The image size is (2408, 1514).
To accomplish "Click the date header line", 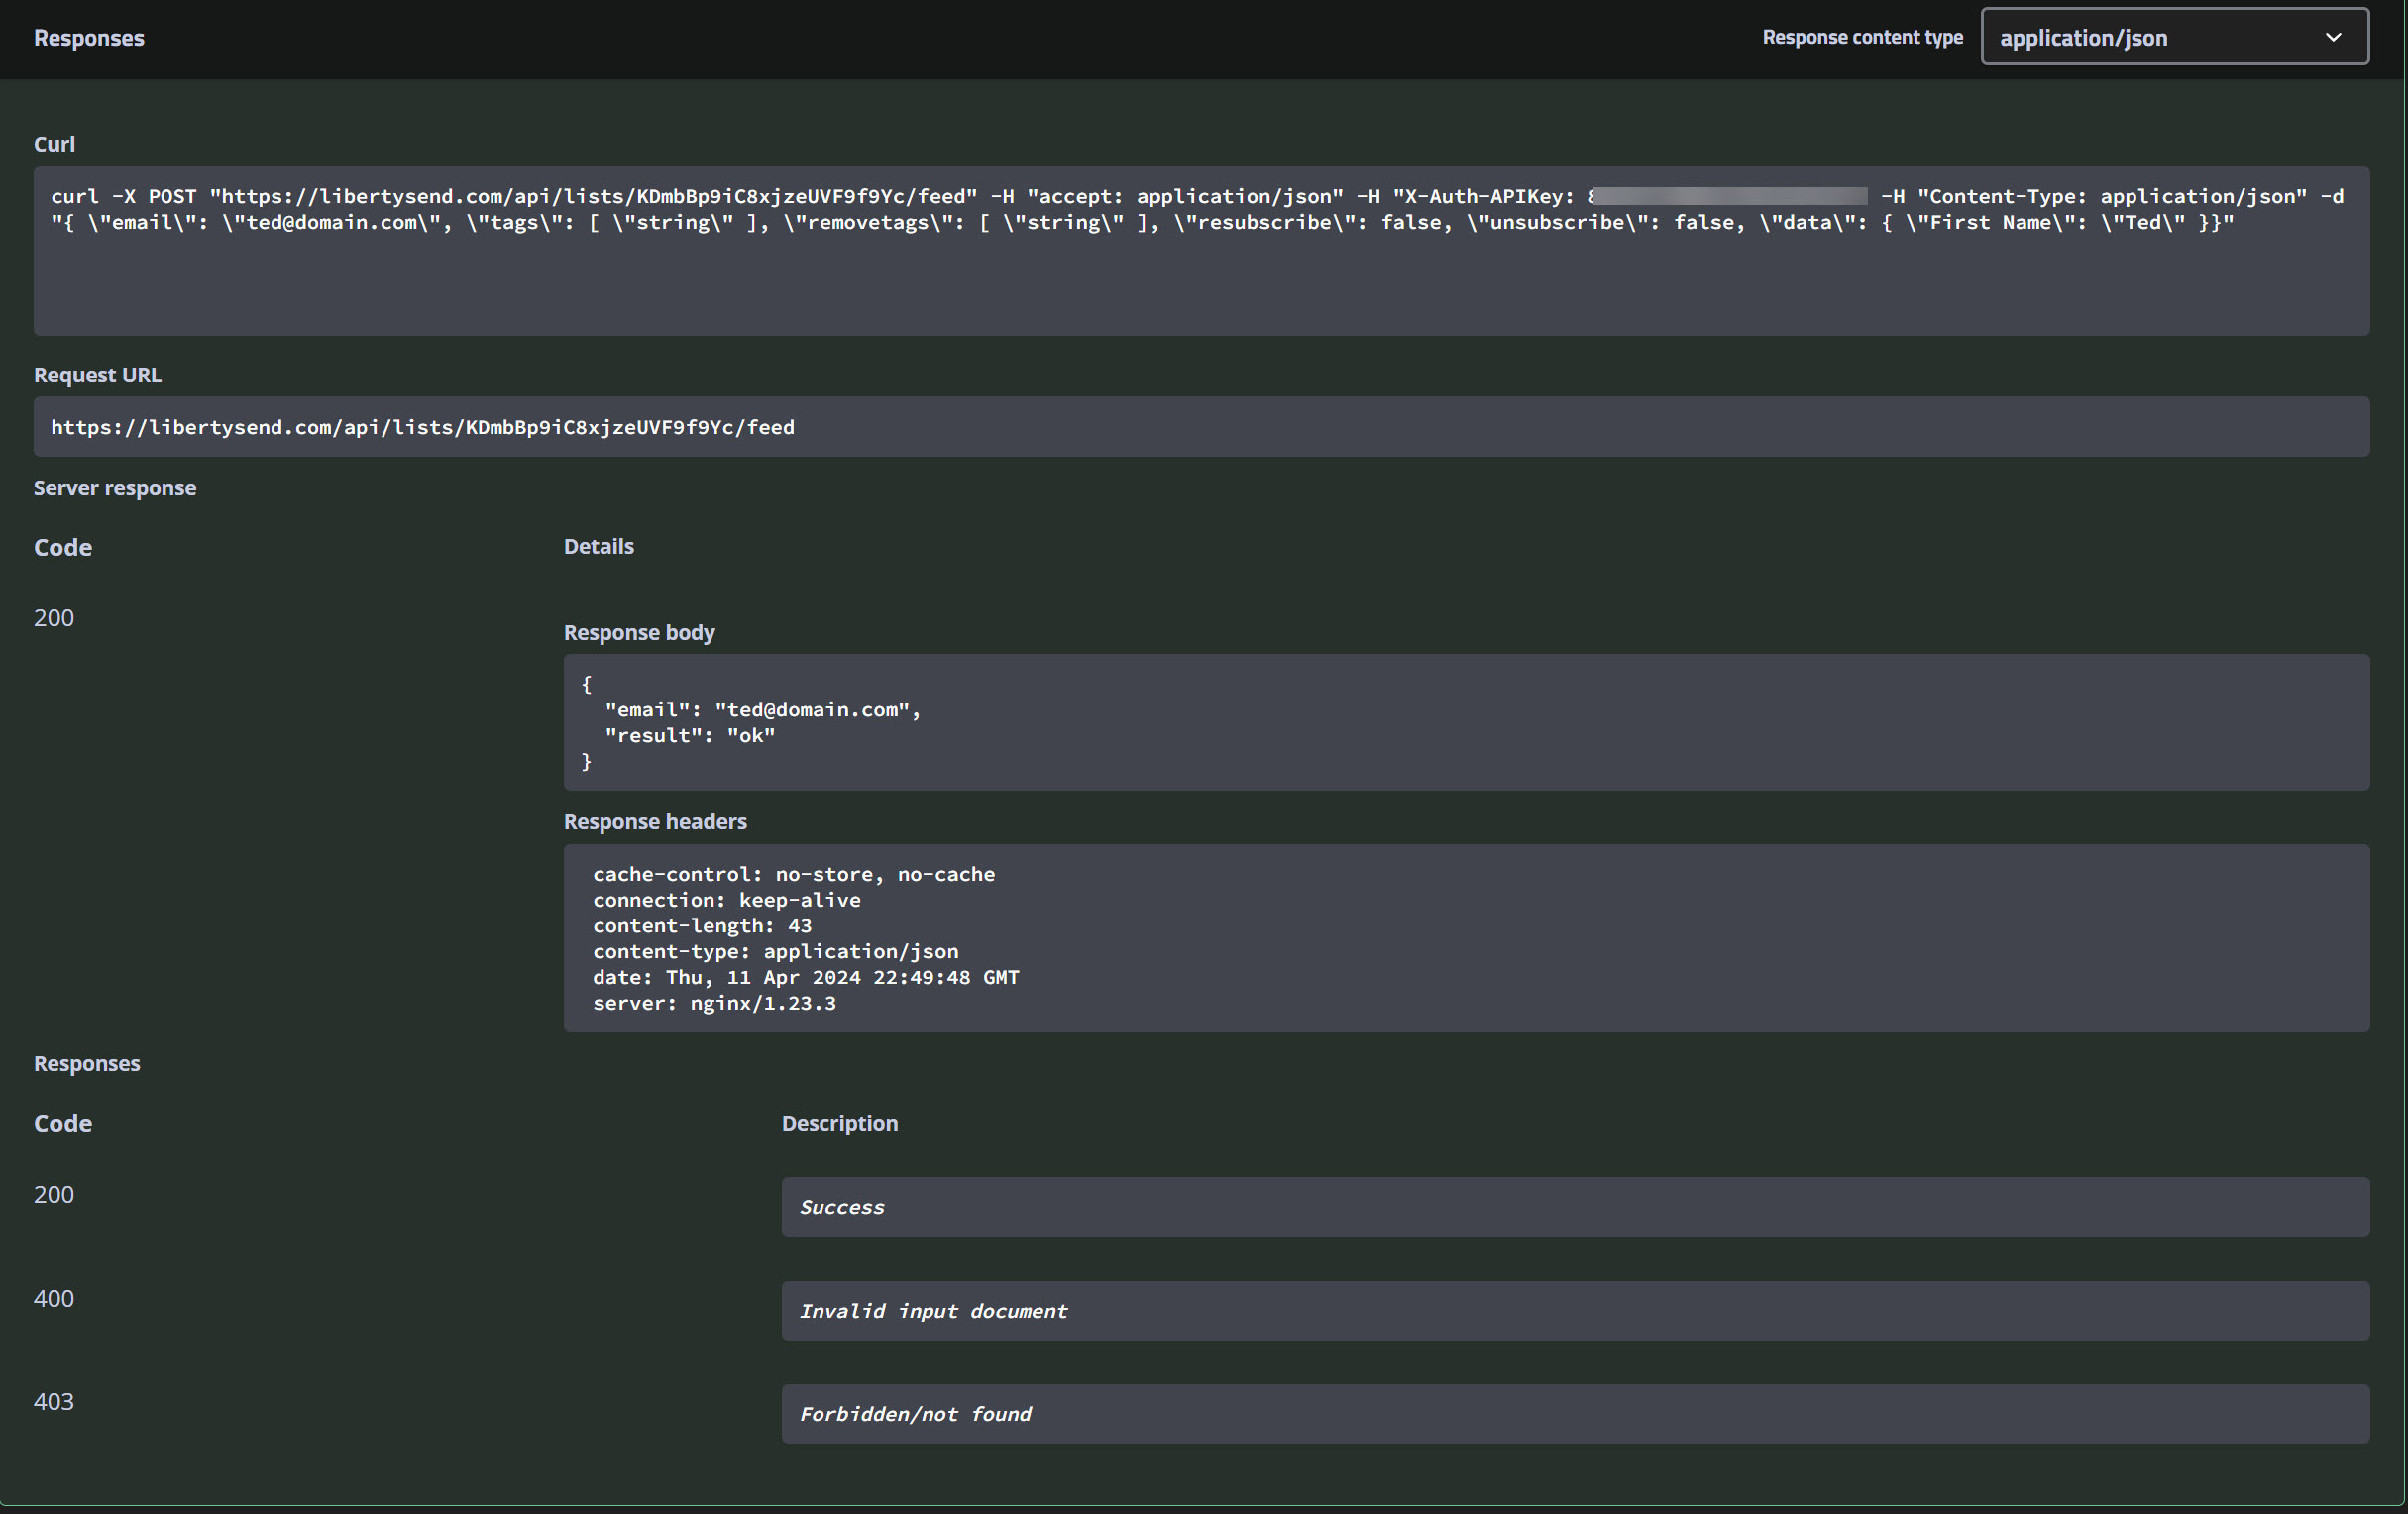I will pyautogui.click(x=806, y=978).
